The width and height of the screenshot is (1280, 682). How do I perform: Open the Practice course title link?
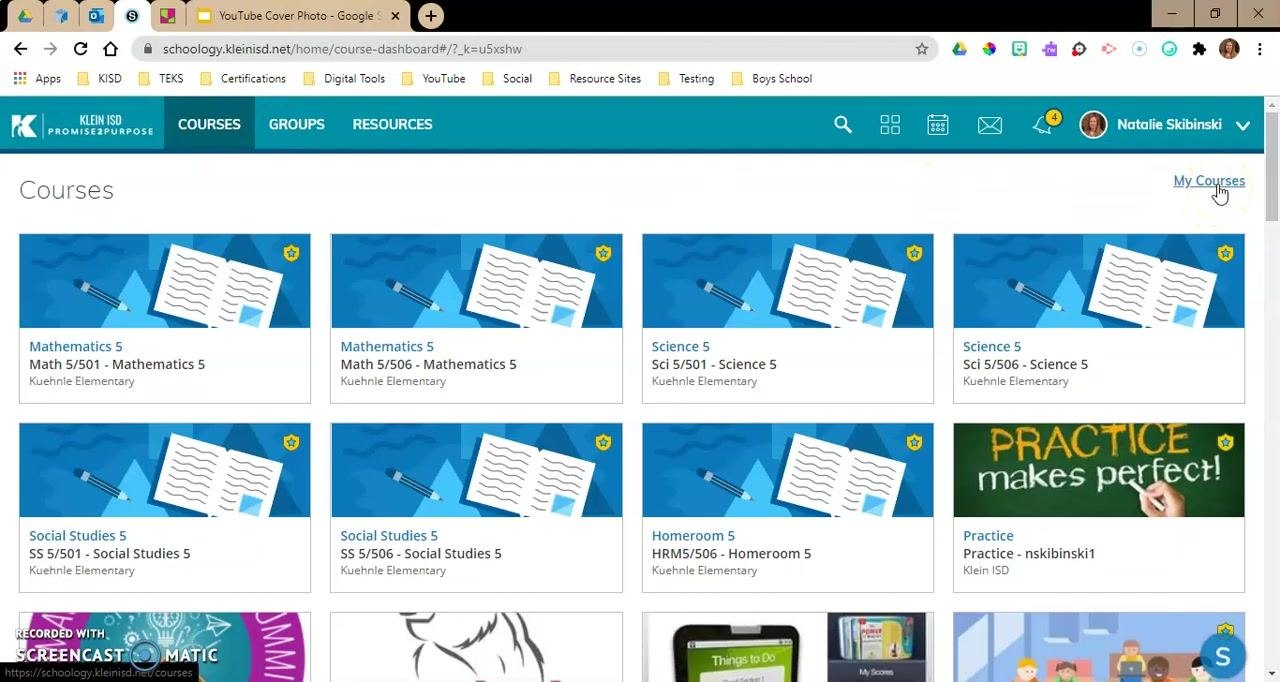point(988,535)
